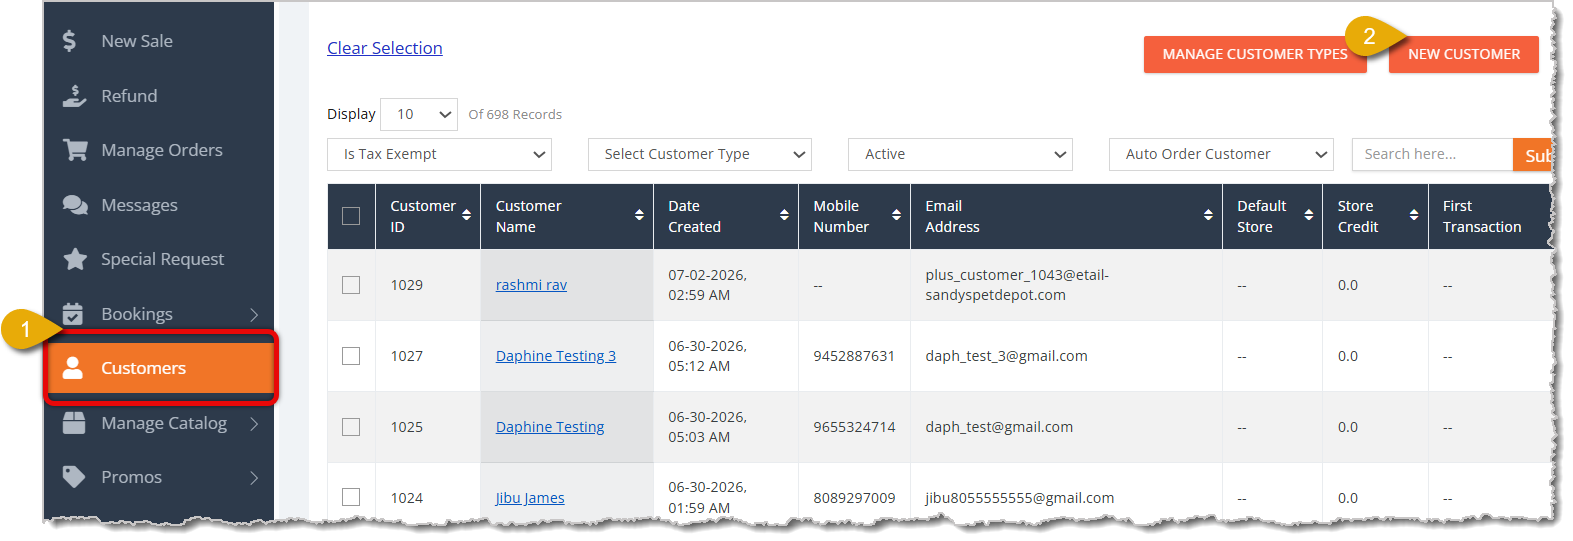Viewport: 1573px width, 541px height.
Task: Open Manage Orders in the sidebar
Action: 162,150
